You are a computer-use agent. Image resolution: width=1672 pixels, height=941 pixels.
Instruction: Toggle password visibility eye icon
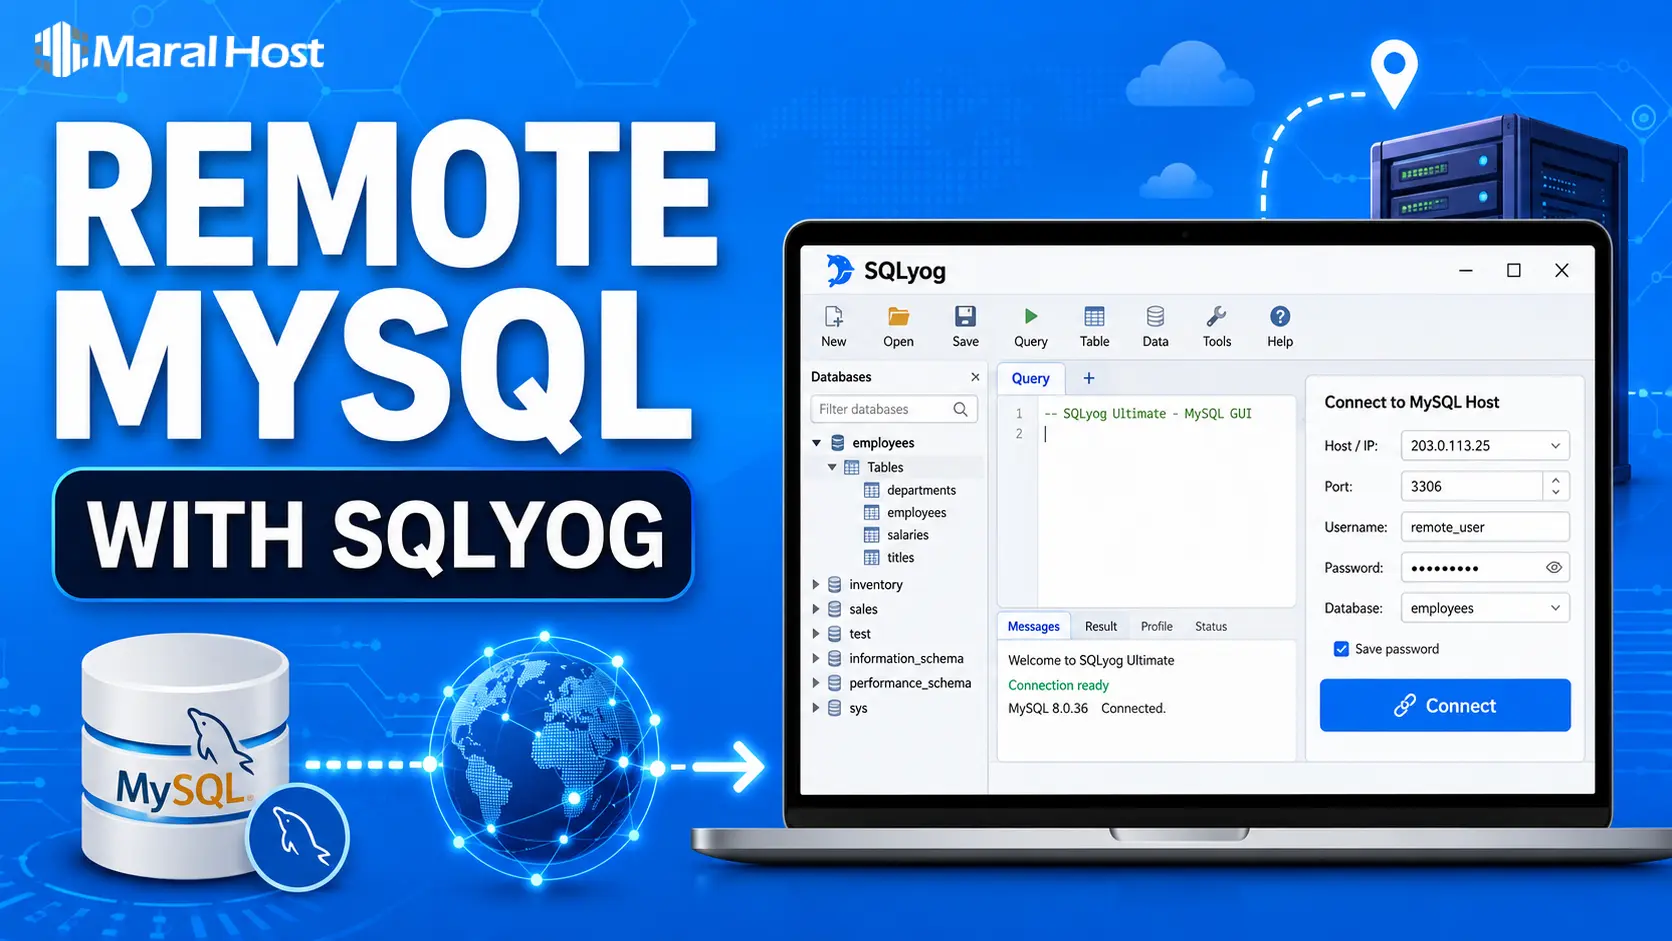(1553, 567)
